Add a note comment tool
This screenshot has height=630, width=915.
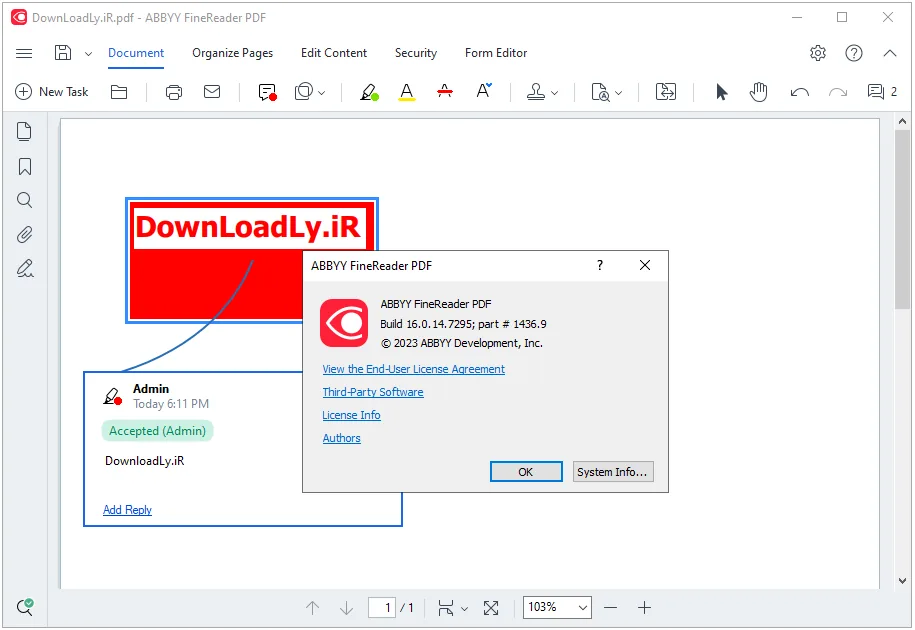267,92
